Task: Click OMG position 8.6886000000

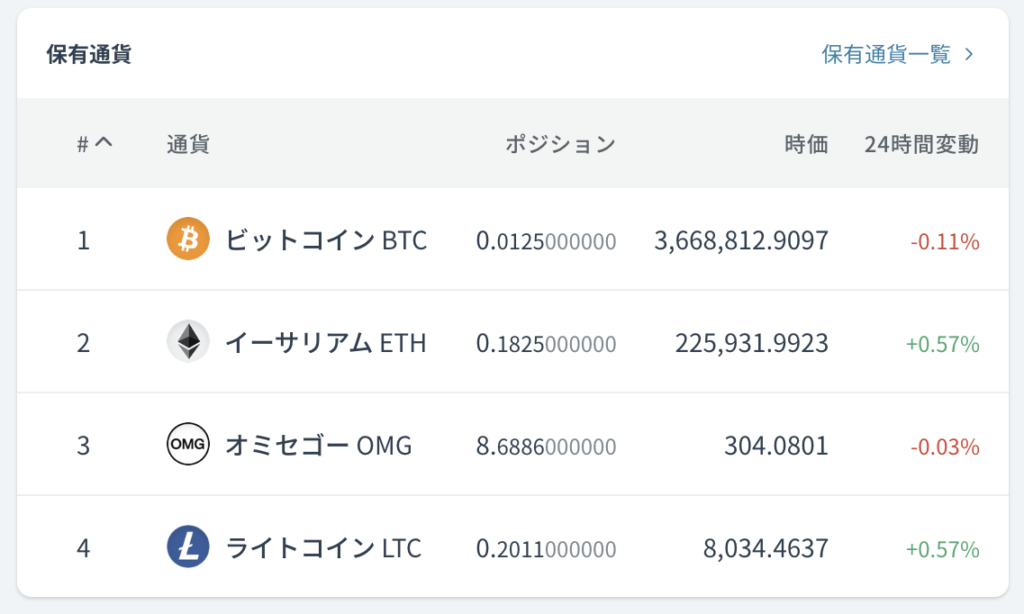Action: pos(546,446)
